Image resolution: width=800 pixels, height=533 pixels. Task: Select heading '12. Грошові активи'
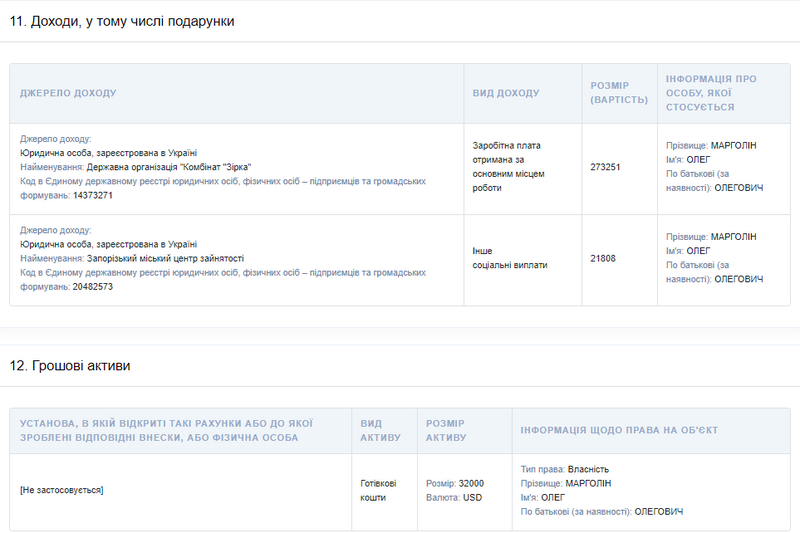tap(70, 366)
